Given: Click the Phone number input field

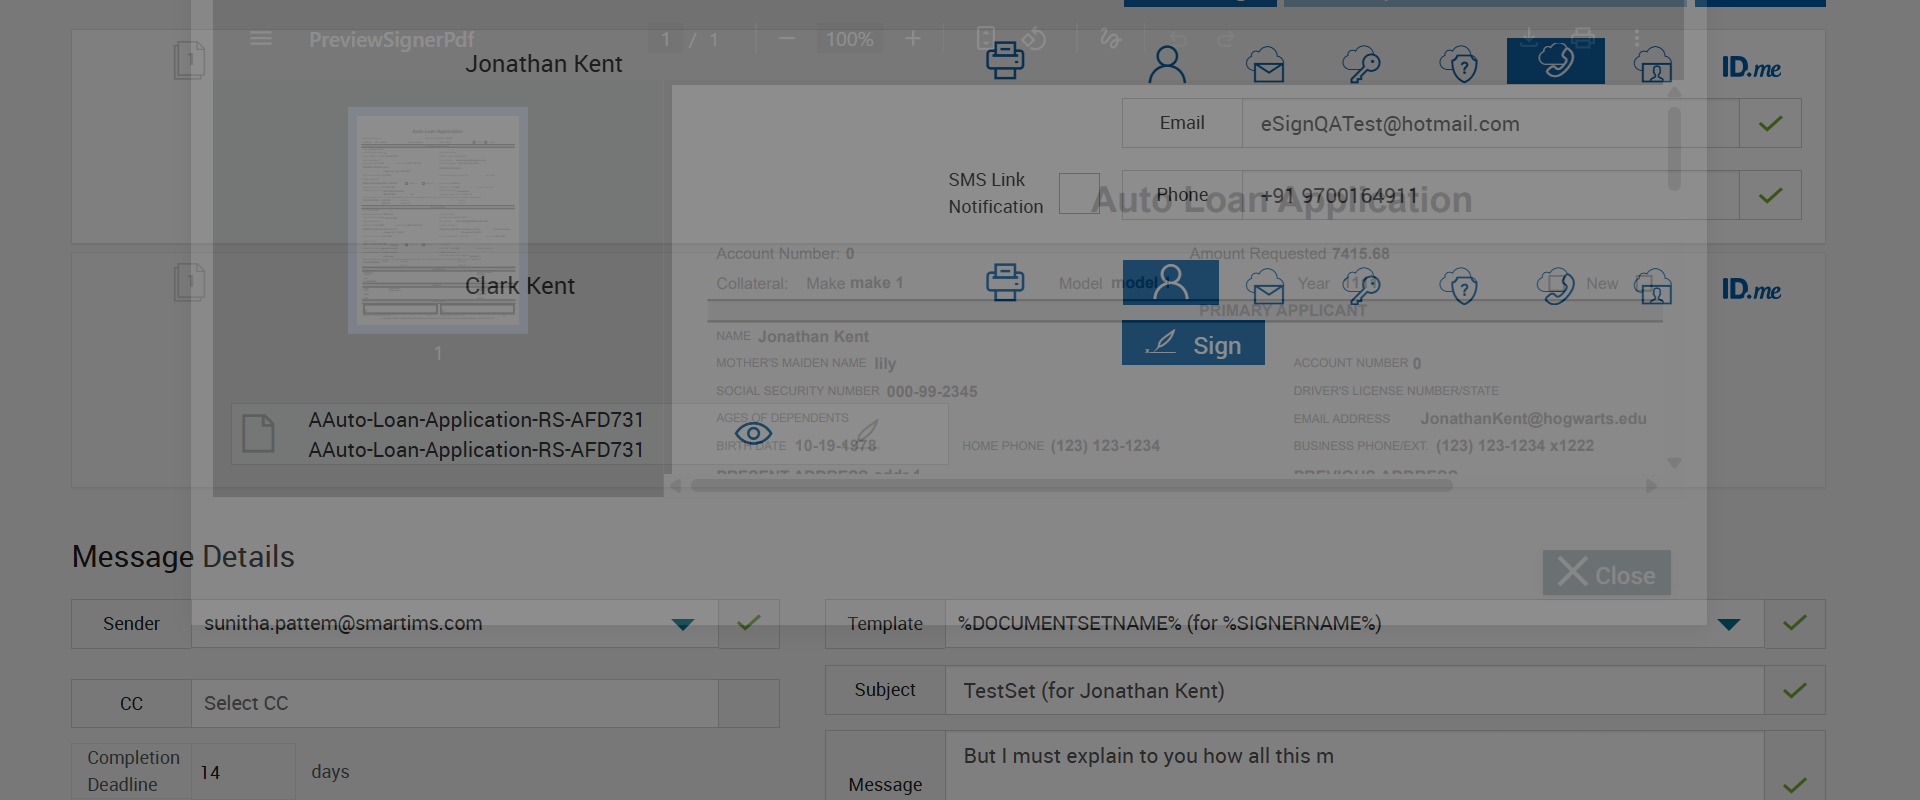Looking at the screenshot, I should pos(1490,195).
